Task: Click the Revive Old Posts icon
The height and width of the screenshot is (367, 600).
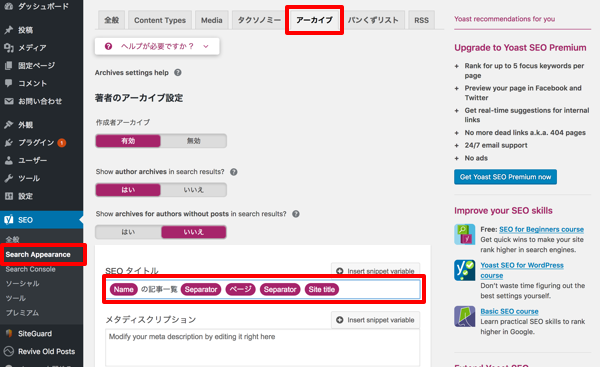Action: click(9, 351)
